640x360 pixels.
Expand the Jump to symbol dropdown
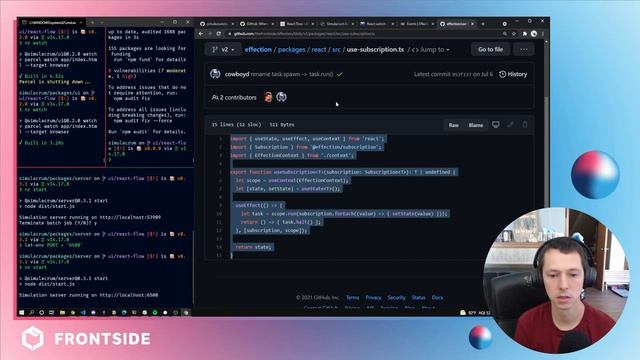click(x=431, y=49)
